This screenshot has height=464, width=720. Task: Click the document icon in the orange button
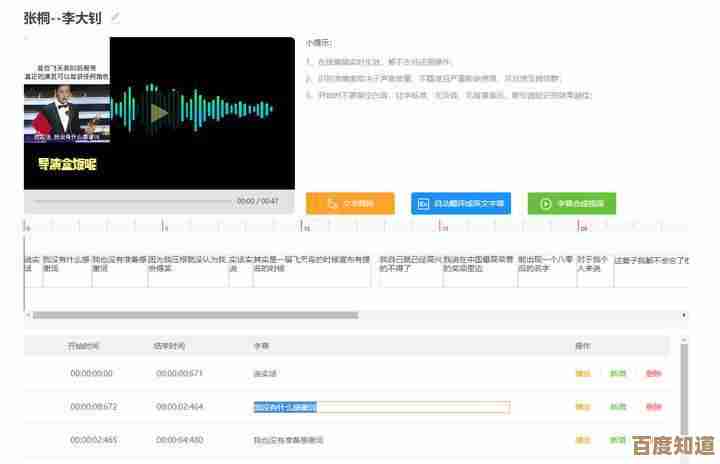pyautogui.click(x=333, y=204)
